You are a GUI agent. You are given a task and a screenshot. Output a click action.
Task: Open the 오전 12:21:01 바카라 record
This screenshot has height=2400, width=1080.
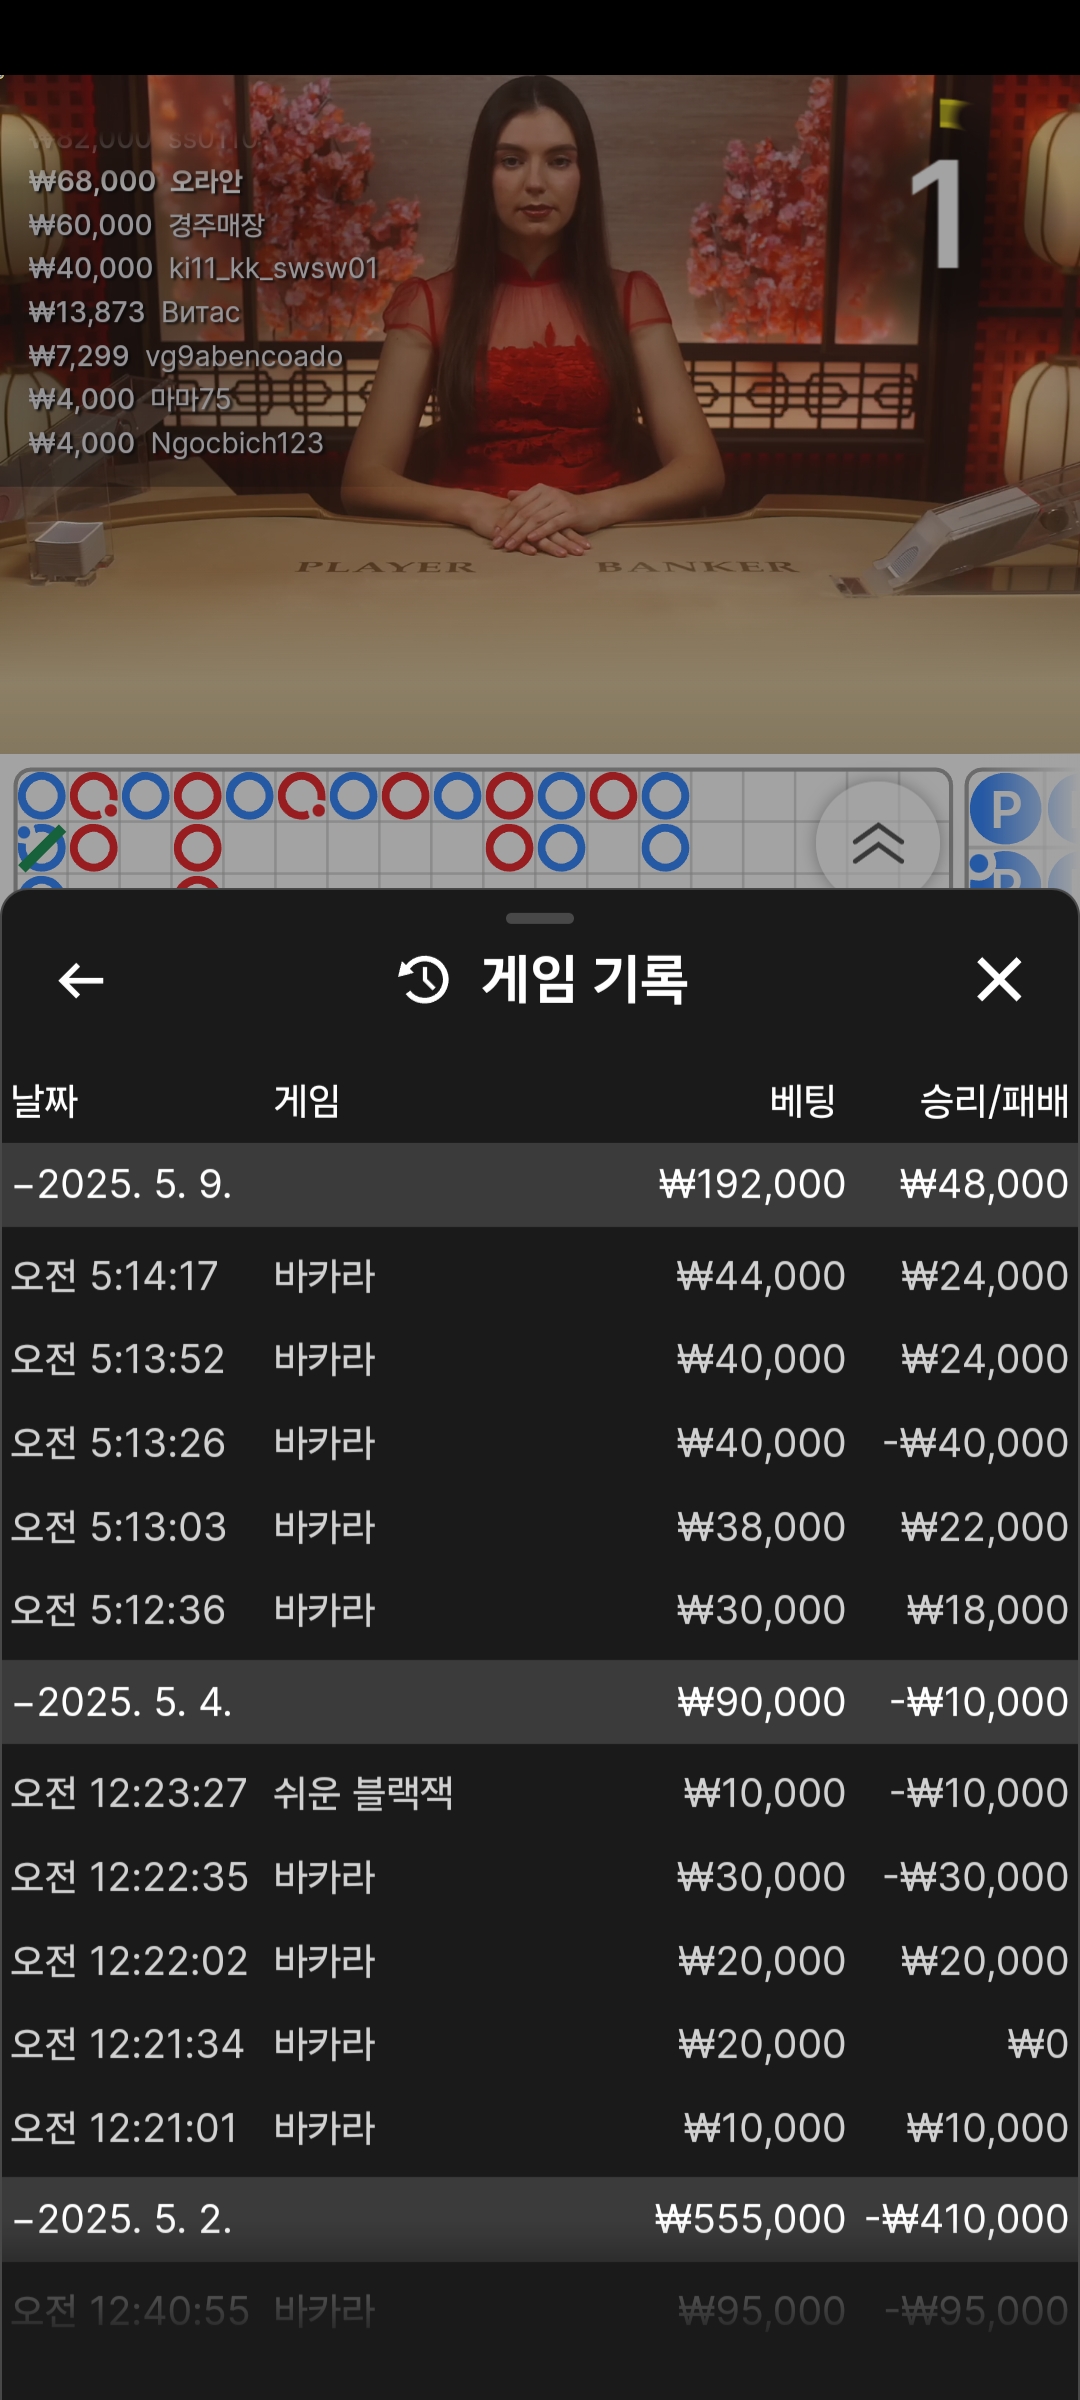point(540,2128)
